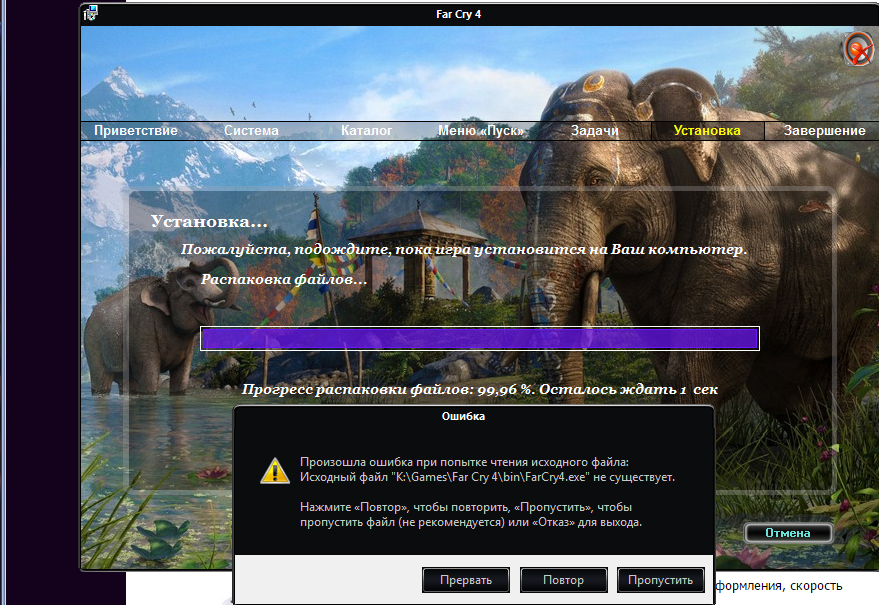Image resolution: width=879 pixels, height=605 pixels.
Task: Select the Каталог tab
Action: click(x=367, y=131)
